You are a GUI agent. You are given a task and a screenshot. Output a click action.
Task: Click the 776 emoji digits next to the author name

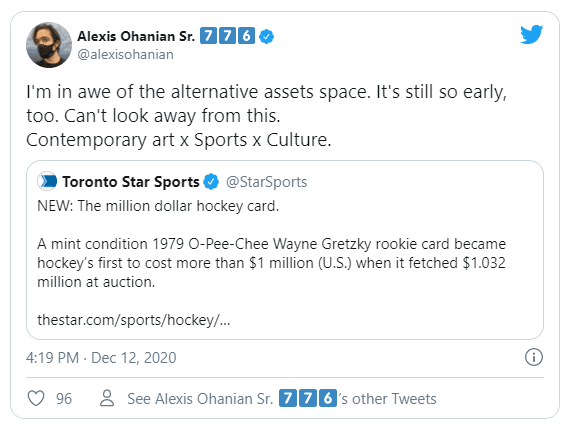227,36
